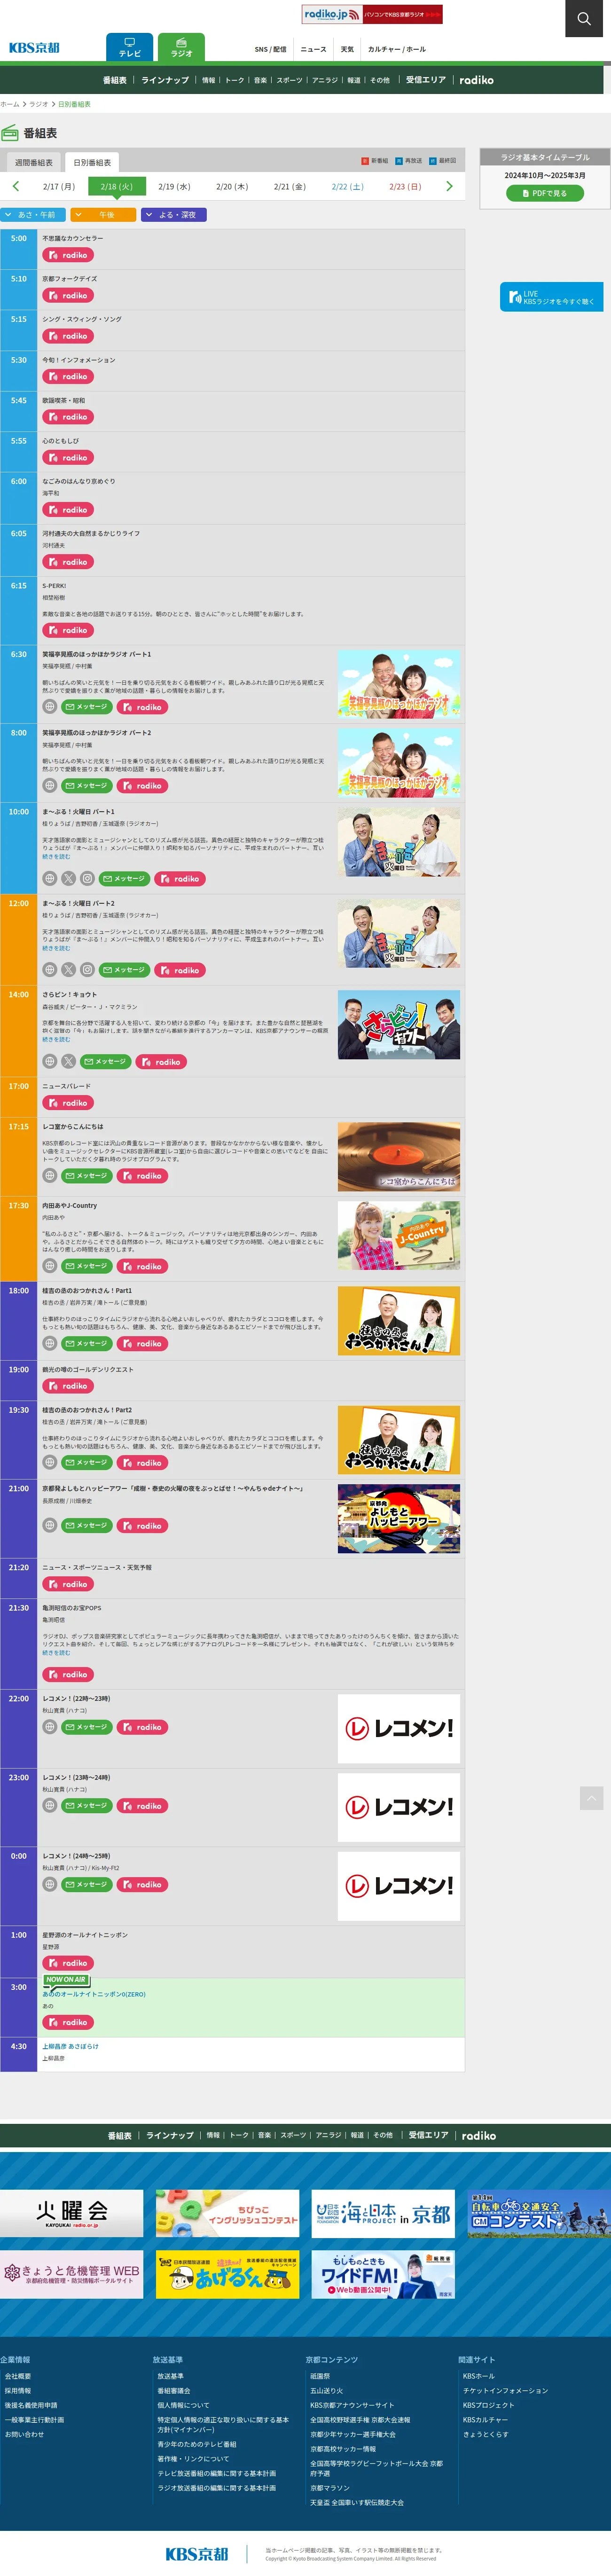Image resolution: width=611 pixels, height=2576 pixels.
Task: Open radiko for 不意論なカウンセラー at 5:00
Action: pyautogui.click(x=68, y=255)
